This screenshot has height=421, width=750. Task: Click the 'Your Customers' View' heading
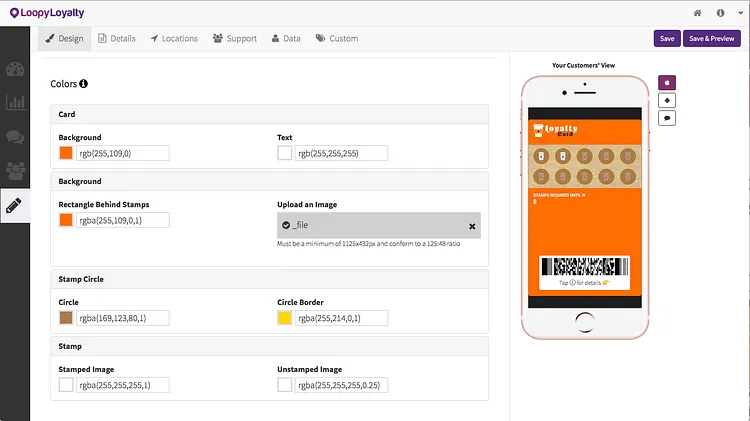coord(584,65)
